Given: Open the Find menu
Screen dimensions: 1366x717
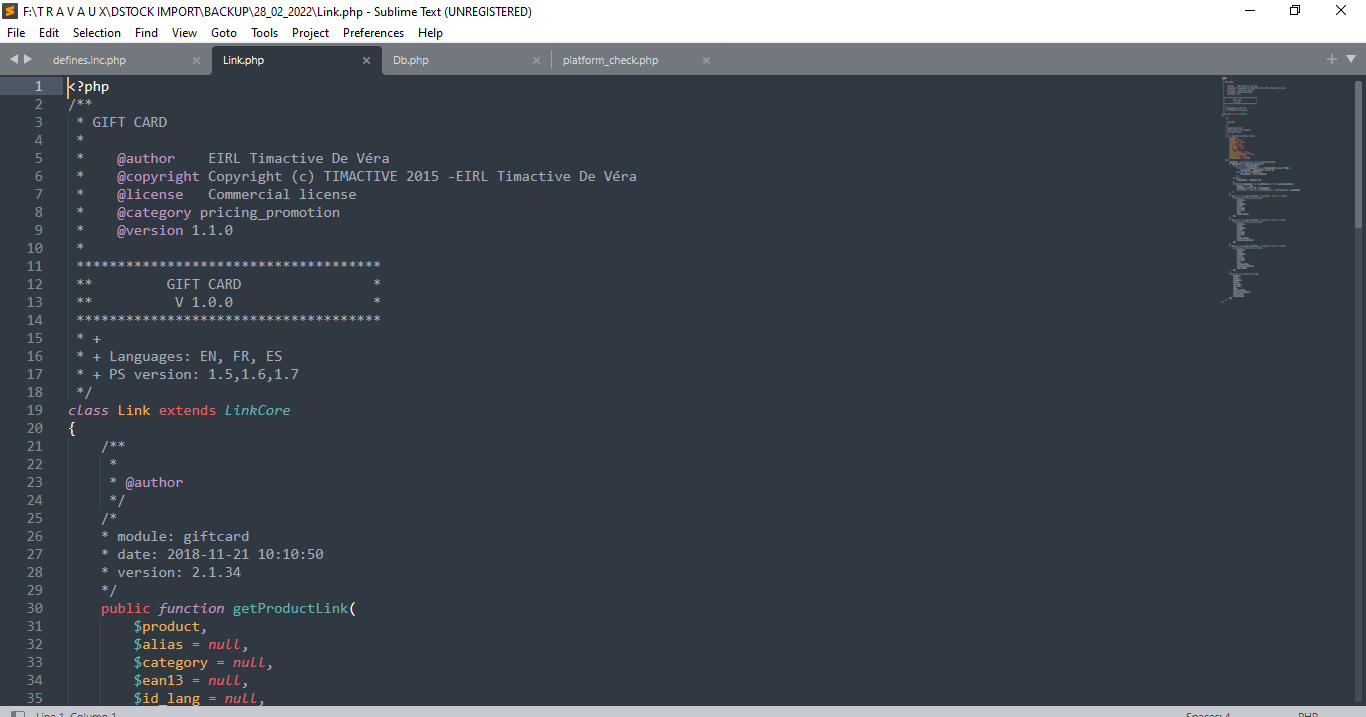Looking at the screenshot, I should pyautogui.click(x=146, y=33).
